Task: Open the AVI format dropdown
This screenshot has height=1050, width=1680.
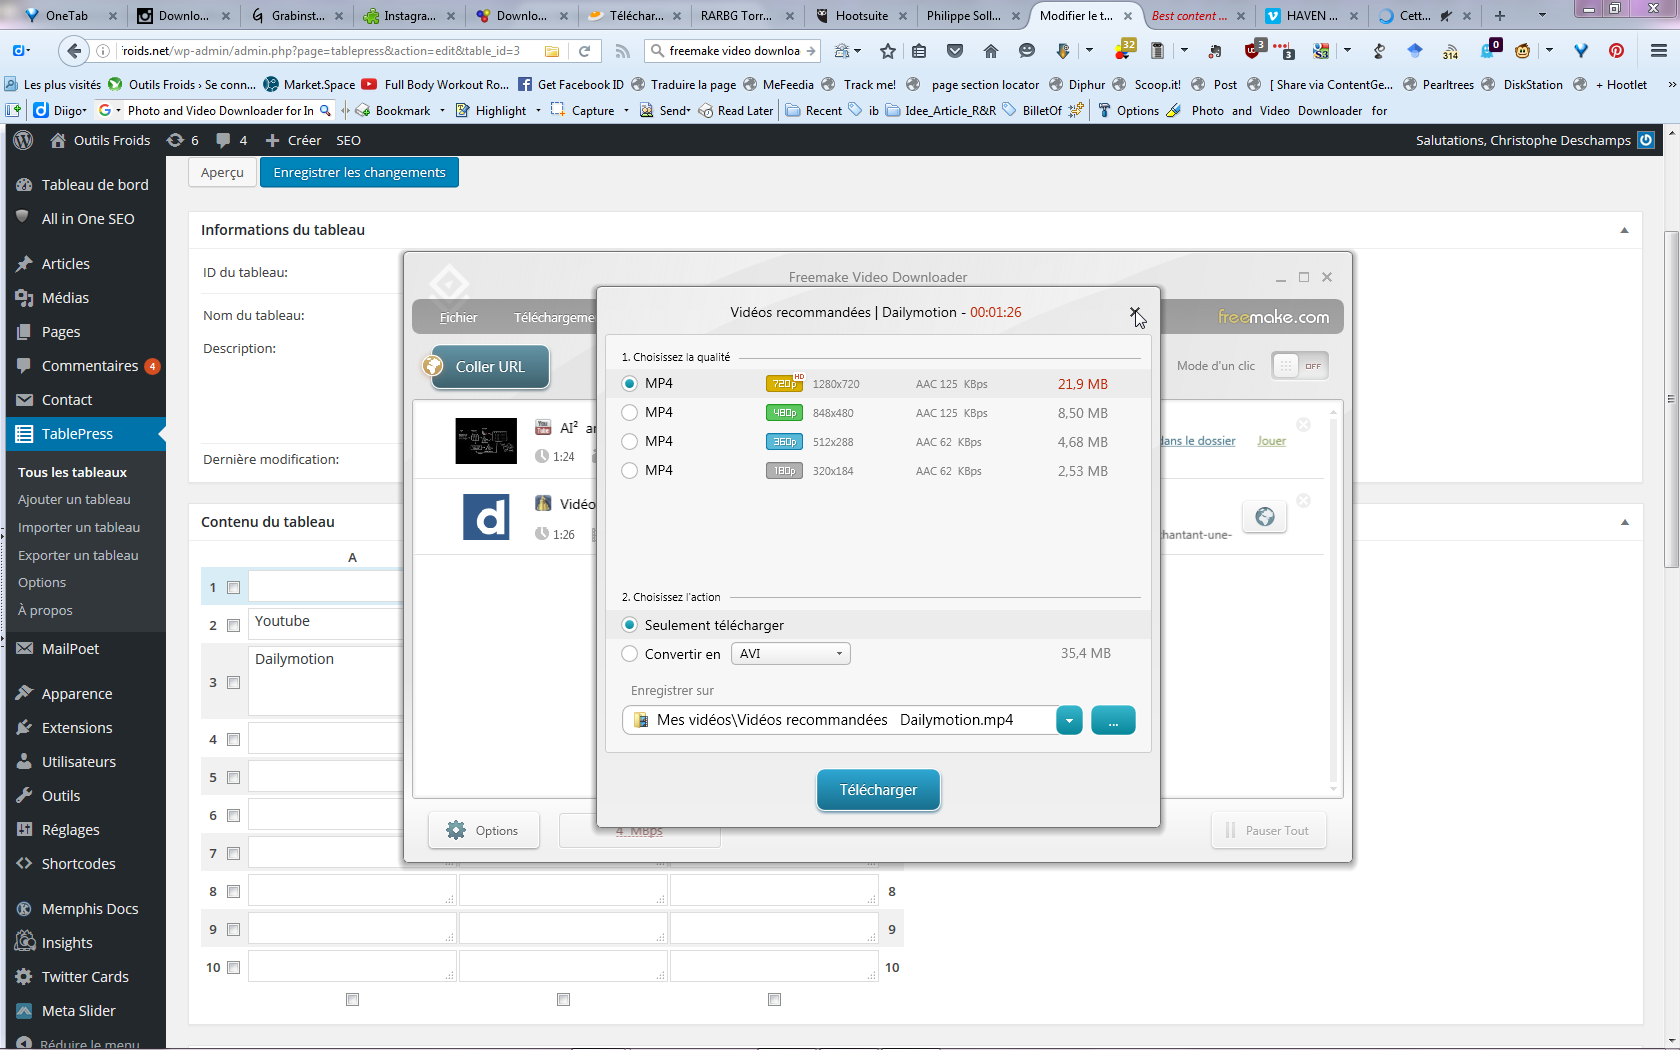Action: pos(790,654)
